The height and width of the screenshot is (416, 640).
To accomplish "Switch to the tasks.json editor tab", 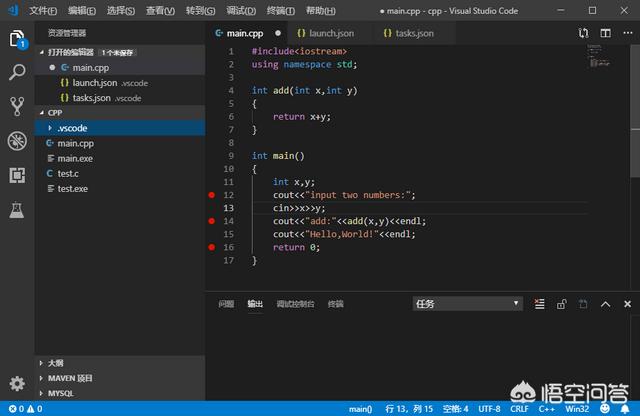I will point(415,33).
